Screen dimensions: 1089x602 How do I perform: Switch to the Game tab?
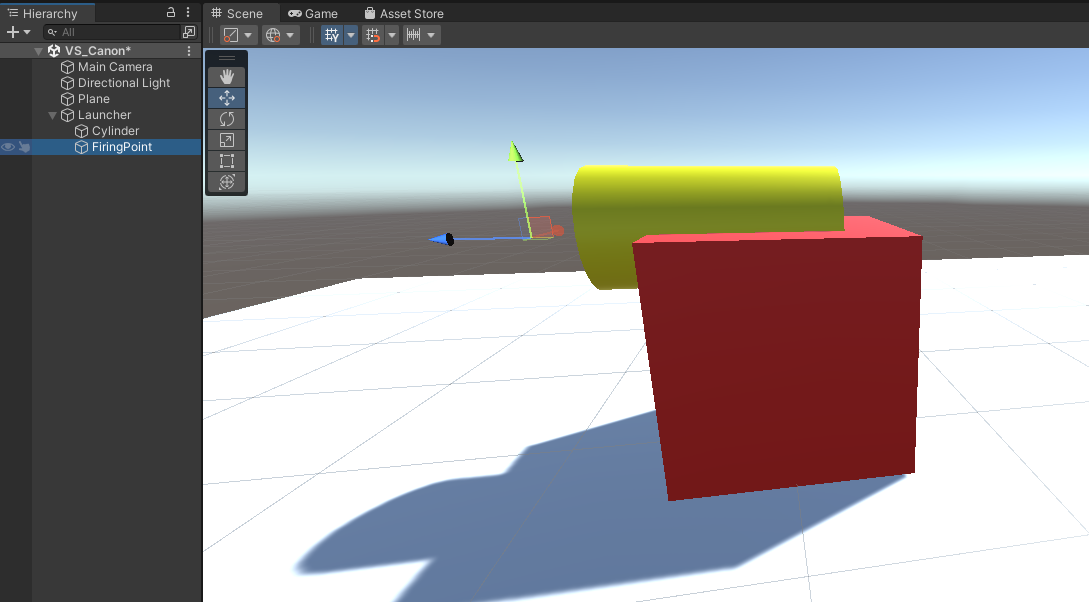pos(313,13)
